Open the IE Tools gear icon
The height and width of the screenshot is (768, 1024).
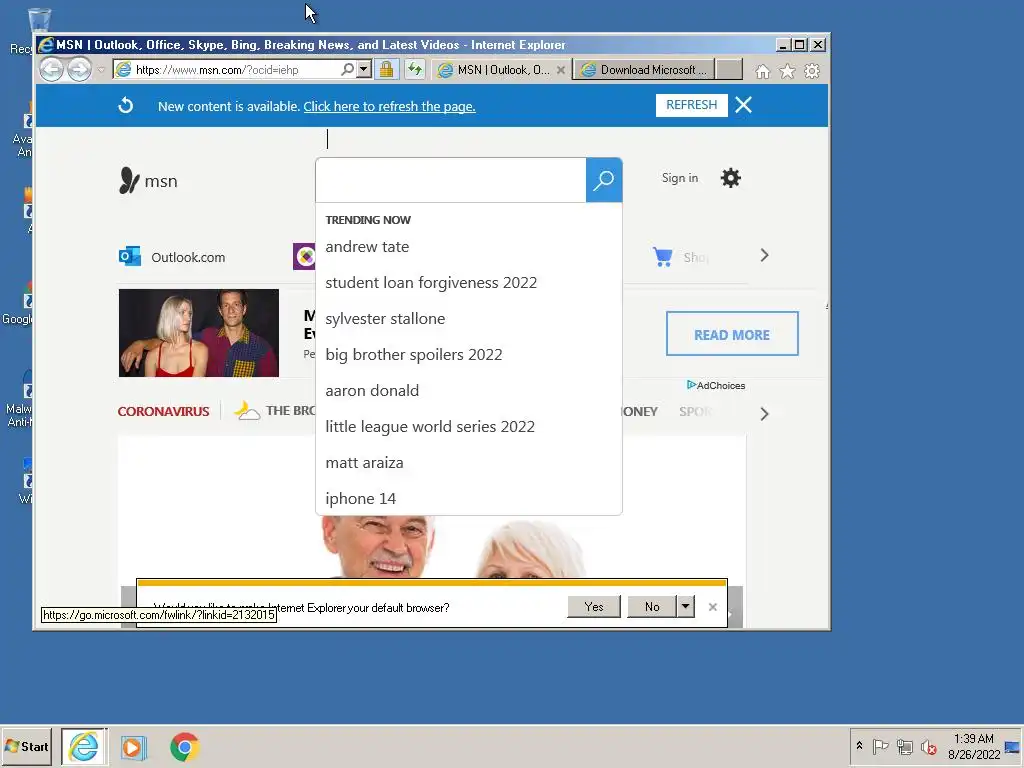click(x=812, y=71)
